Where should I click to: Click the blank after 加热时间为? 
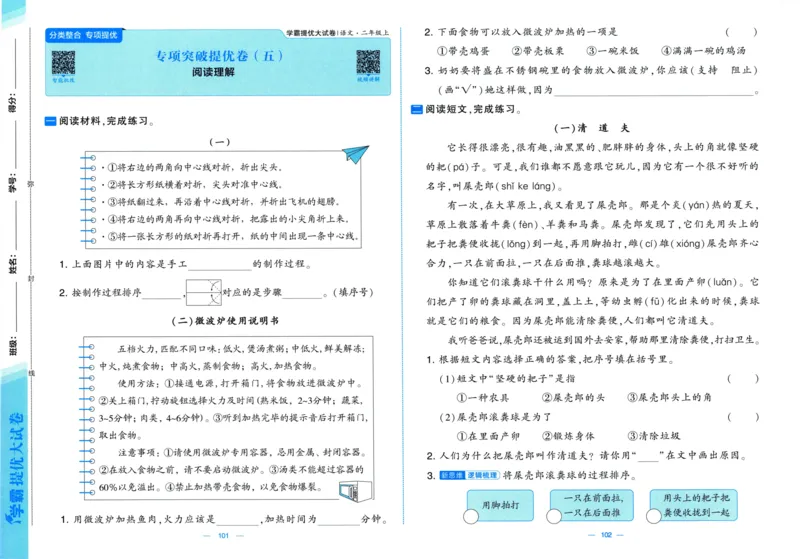coord(339,520)
